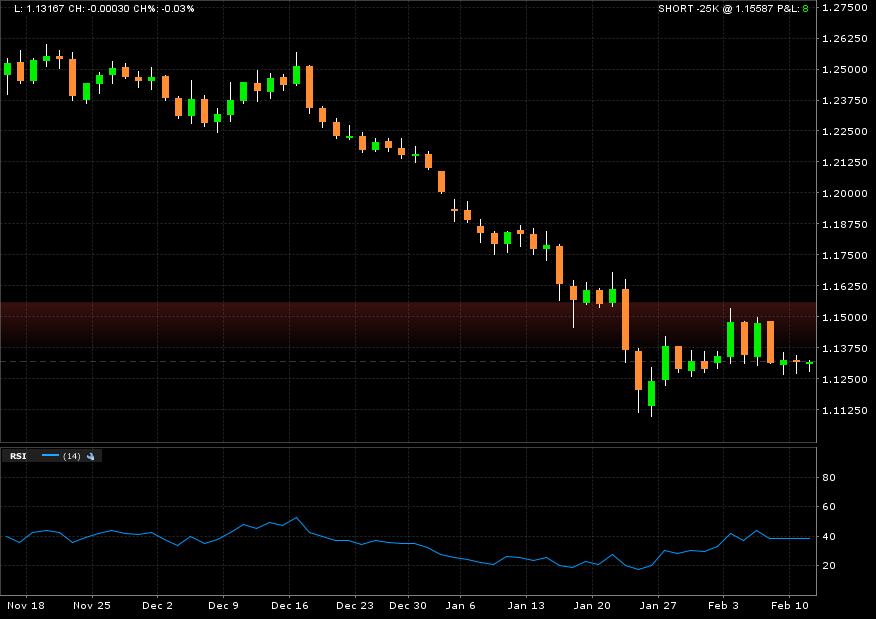
Task: Click the P&L value 8
Action: [806, 8]
